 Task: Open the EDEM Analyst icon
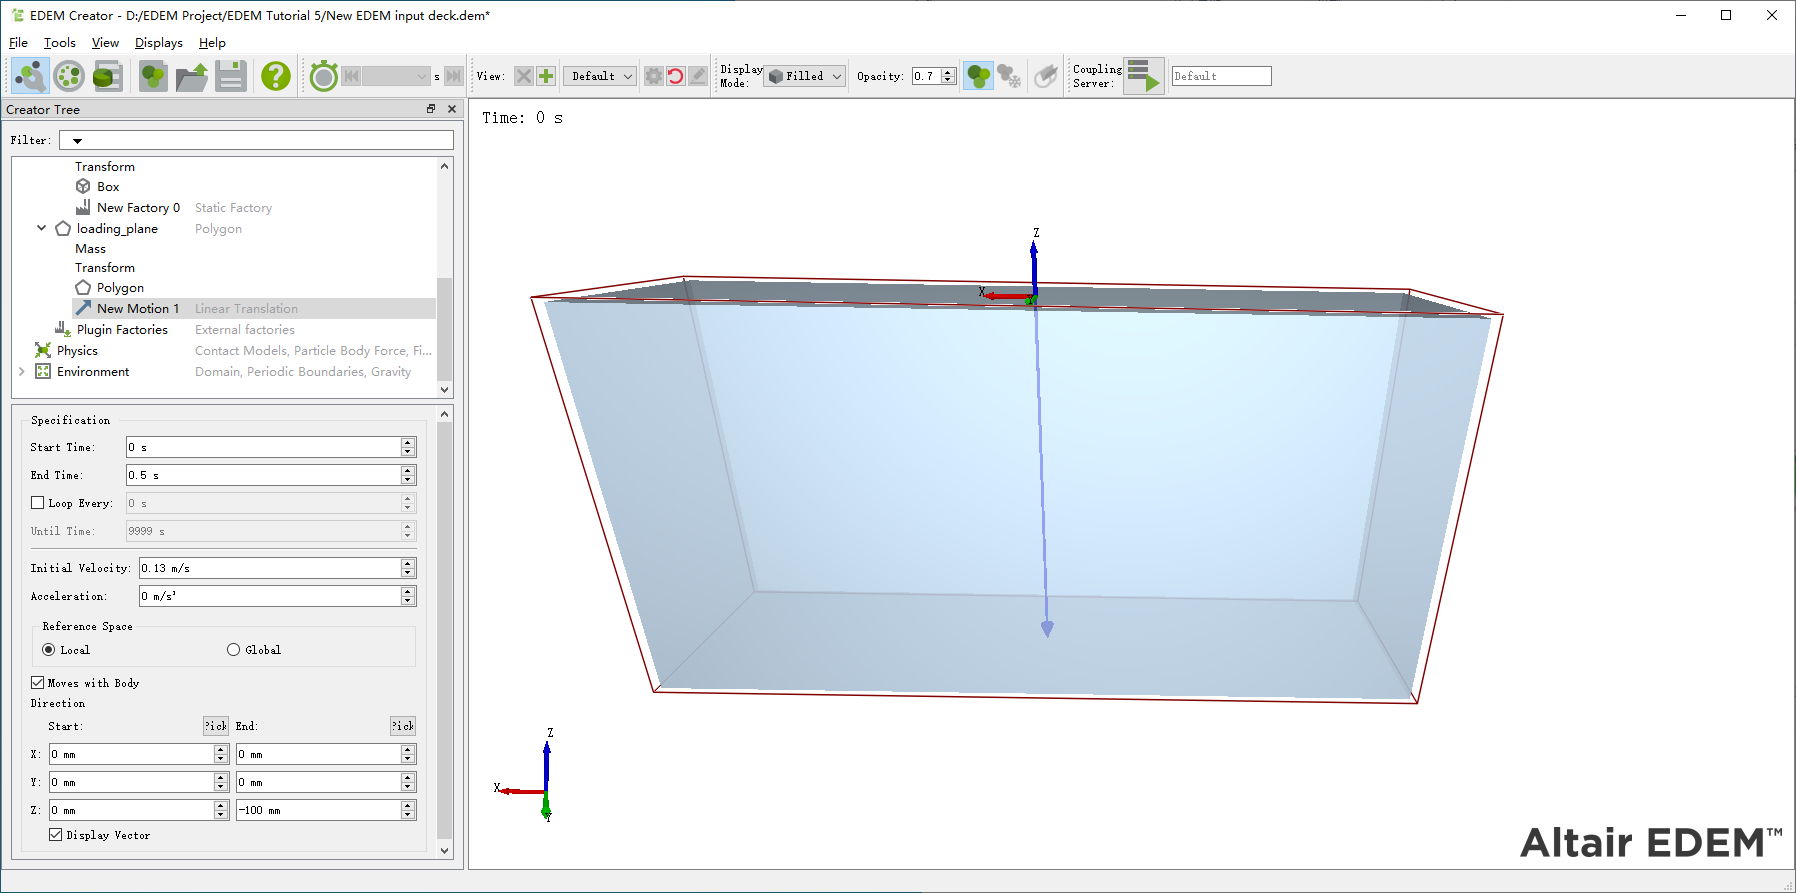(108, 76)
